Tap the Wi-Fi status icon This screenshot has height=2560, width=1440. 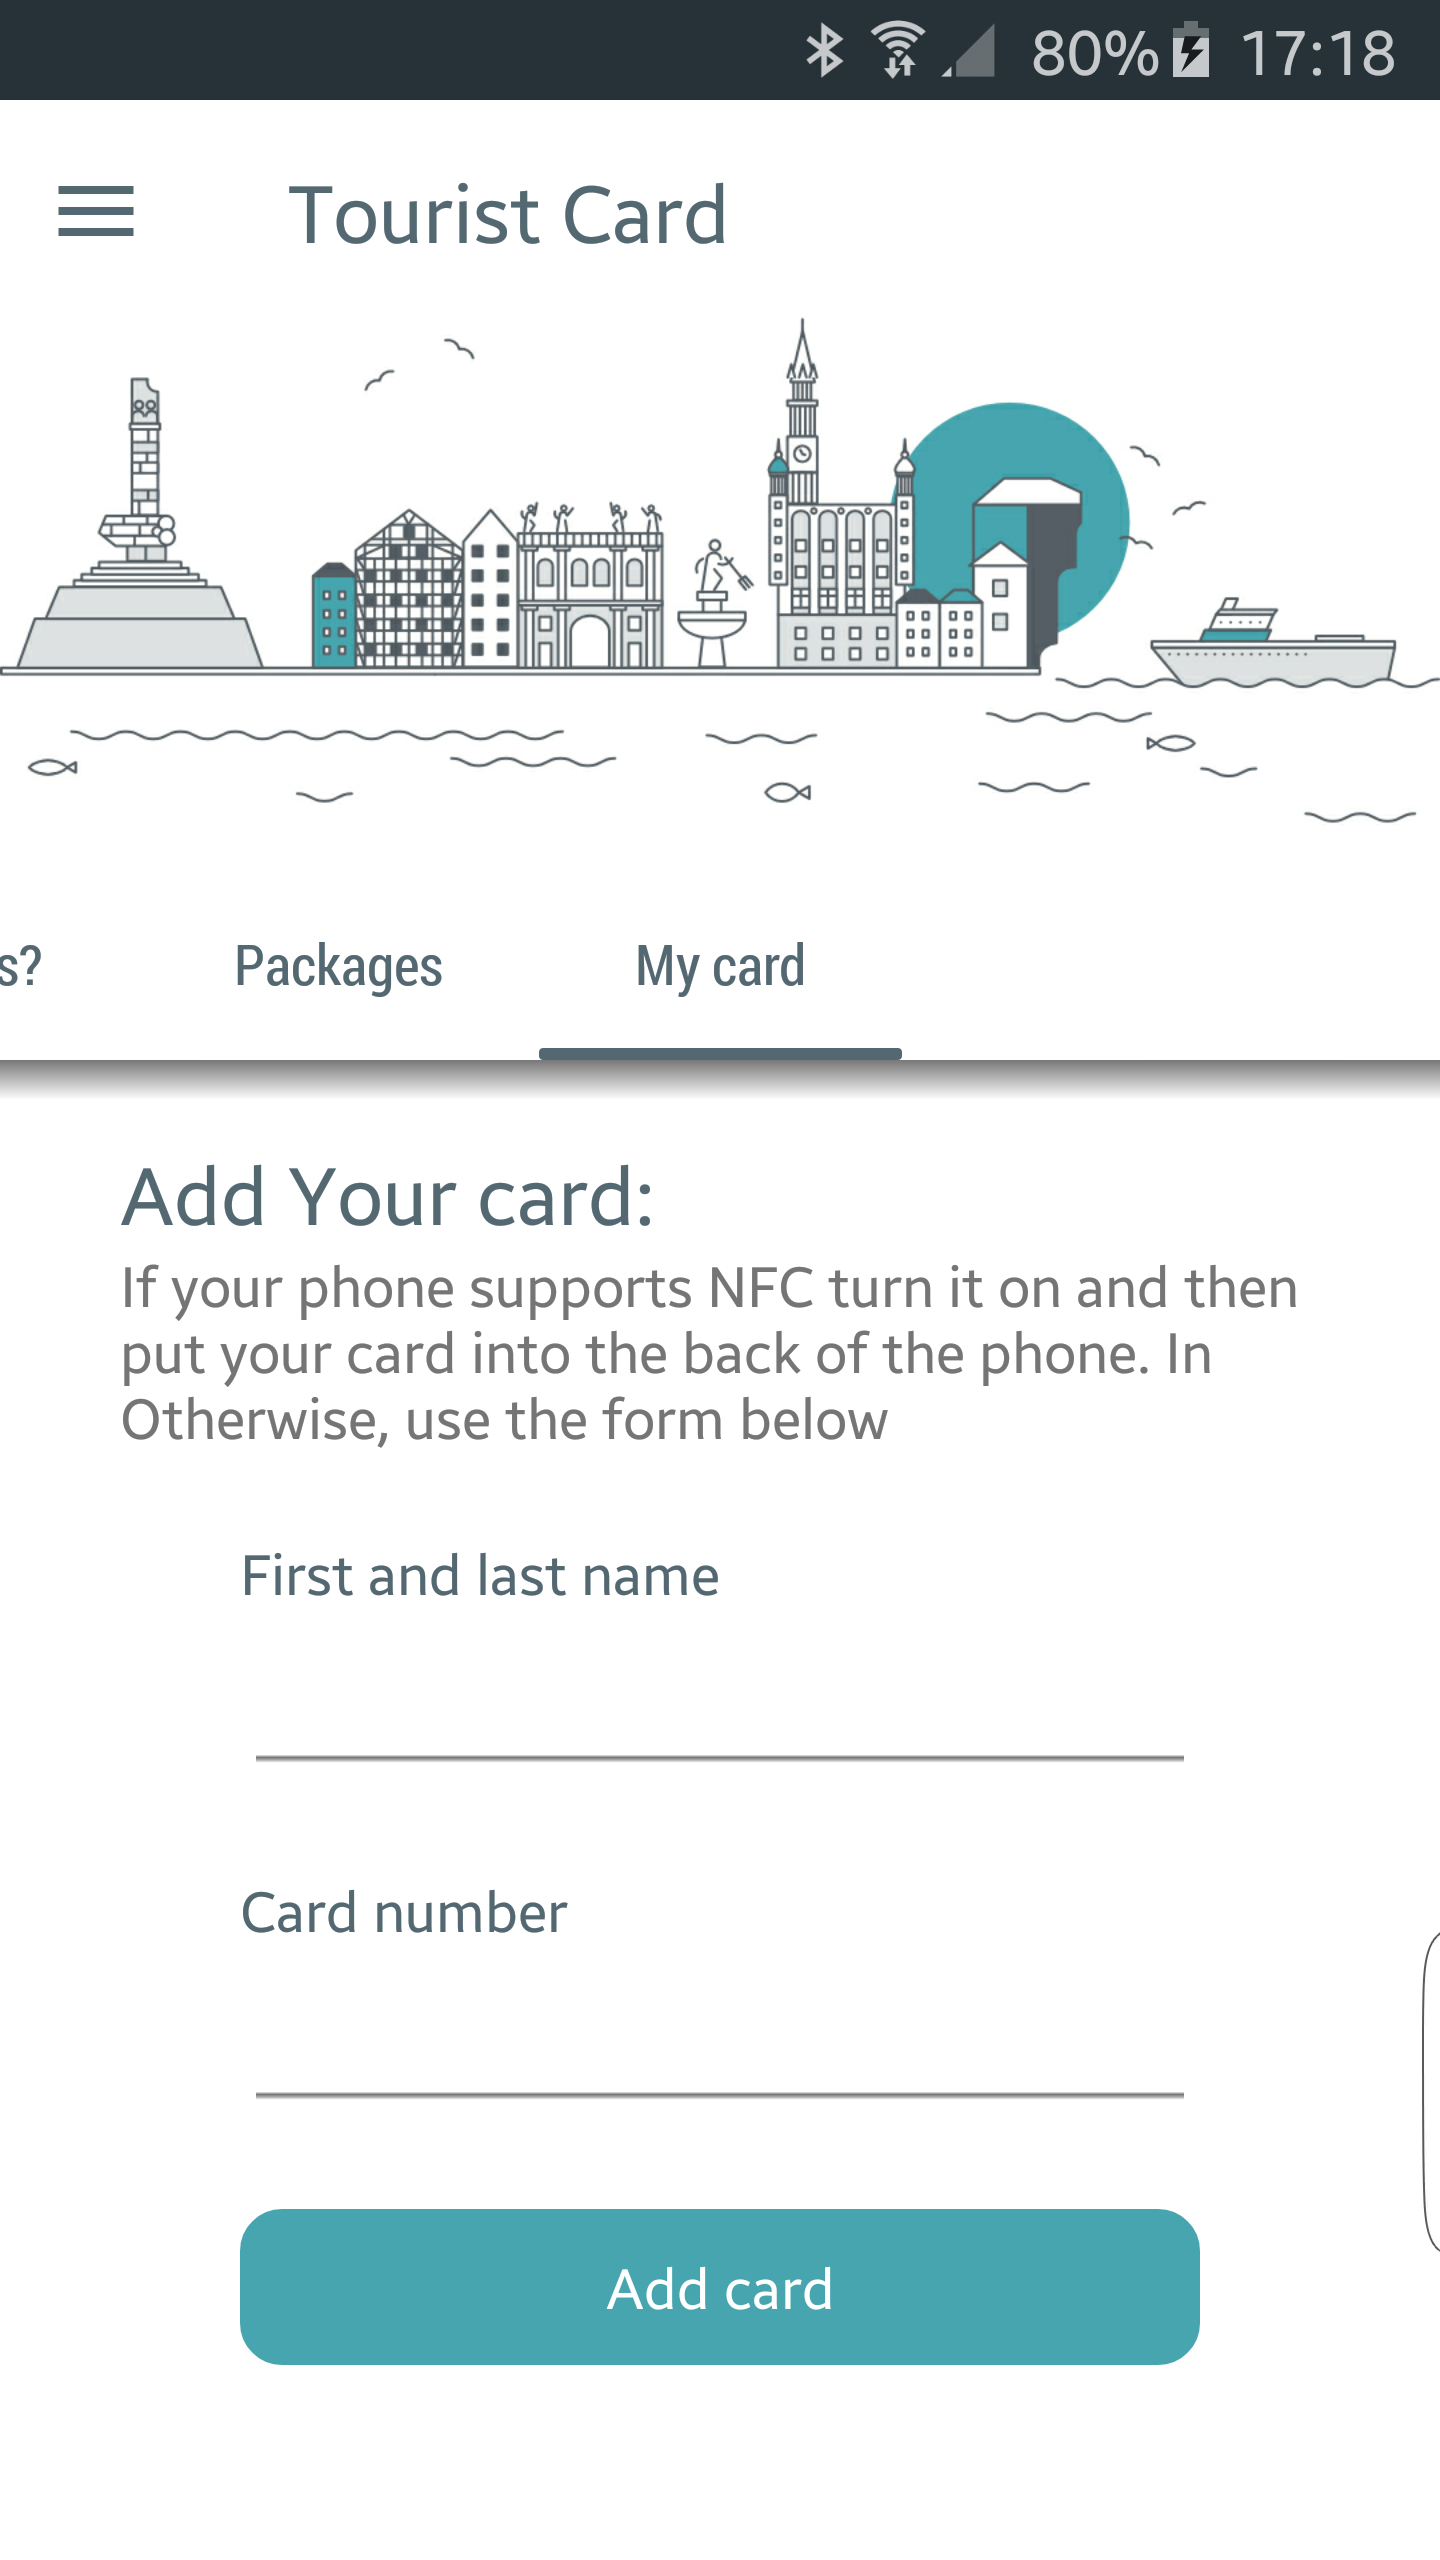(x=898, y=50)
